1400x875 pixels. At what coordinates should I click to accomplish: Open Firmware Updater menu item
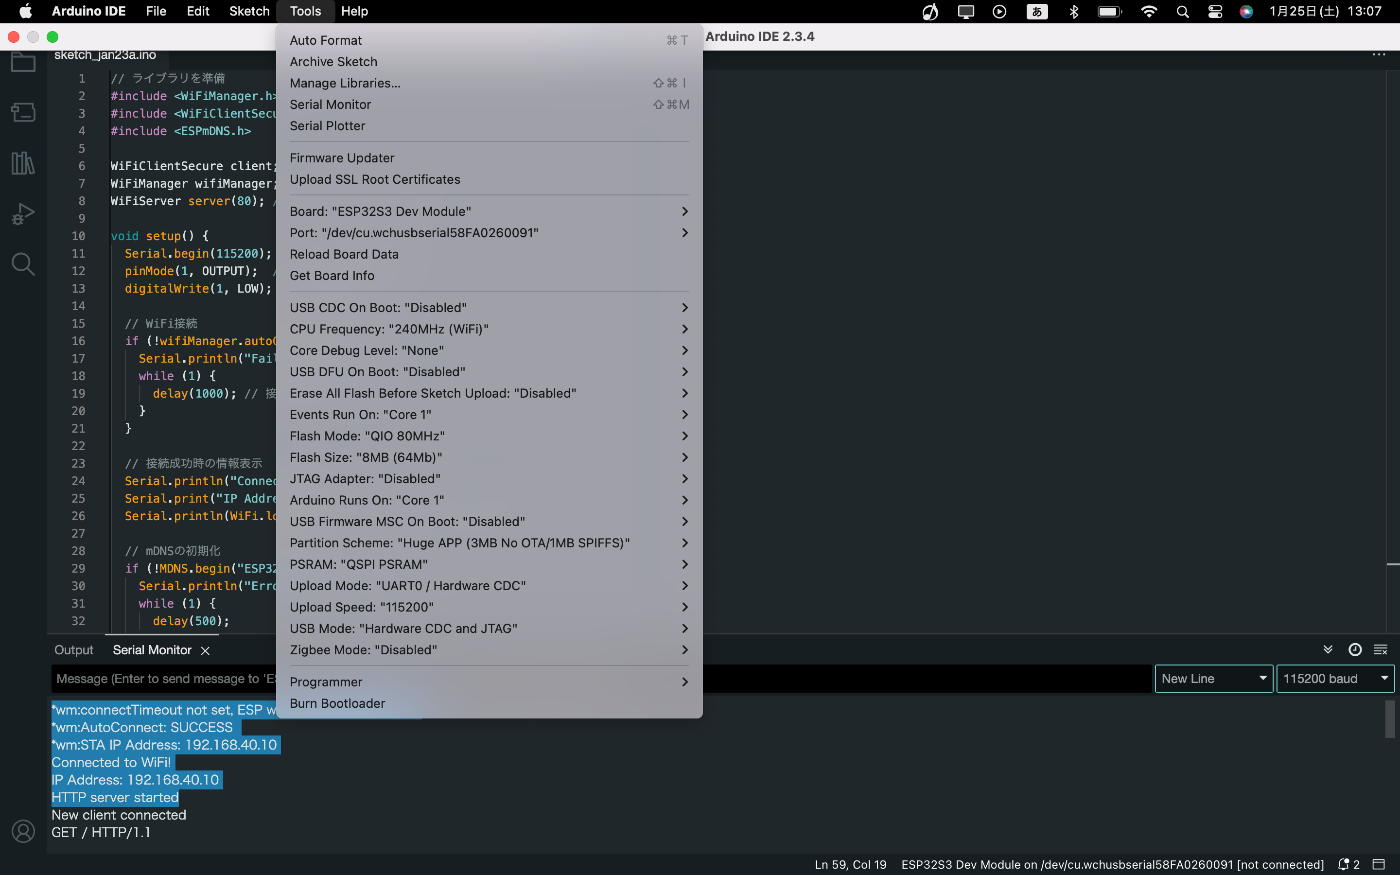point(489,158)
